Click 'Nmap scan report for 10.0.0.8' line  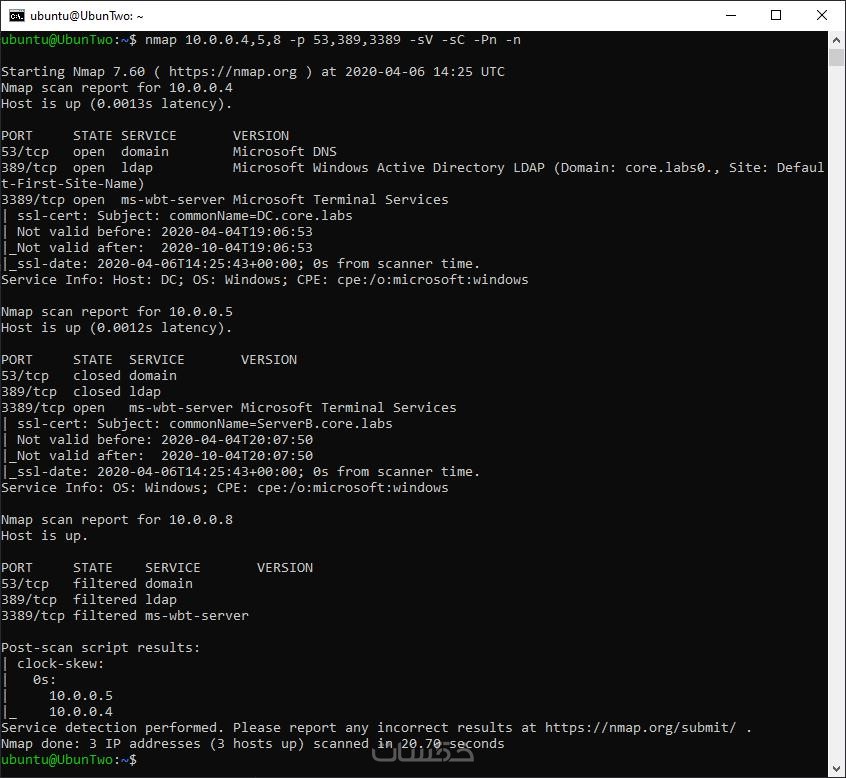pos(117,520)
